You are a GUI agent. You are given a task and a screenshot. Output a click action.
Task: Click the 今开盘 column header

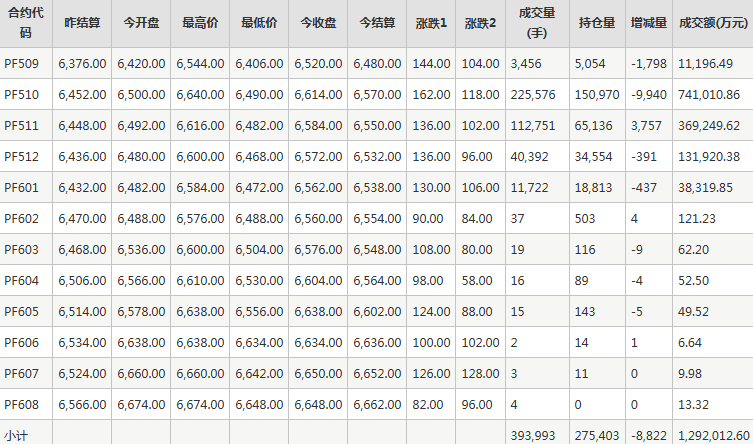[x=141, y=23]
